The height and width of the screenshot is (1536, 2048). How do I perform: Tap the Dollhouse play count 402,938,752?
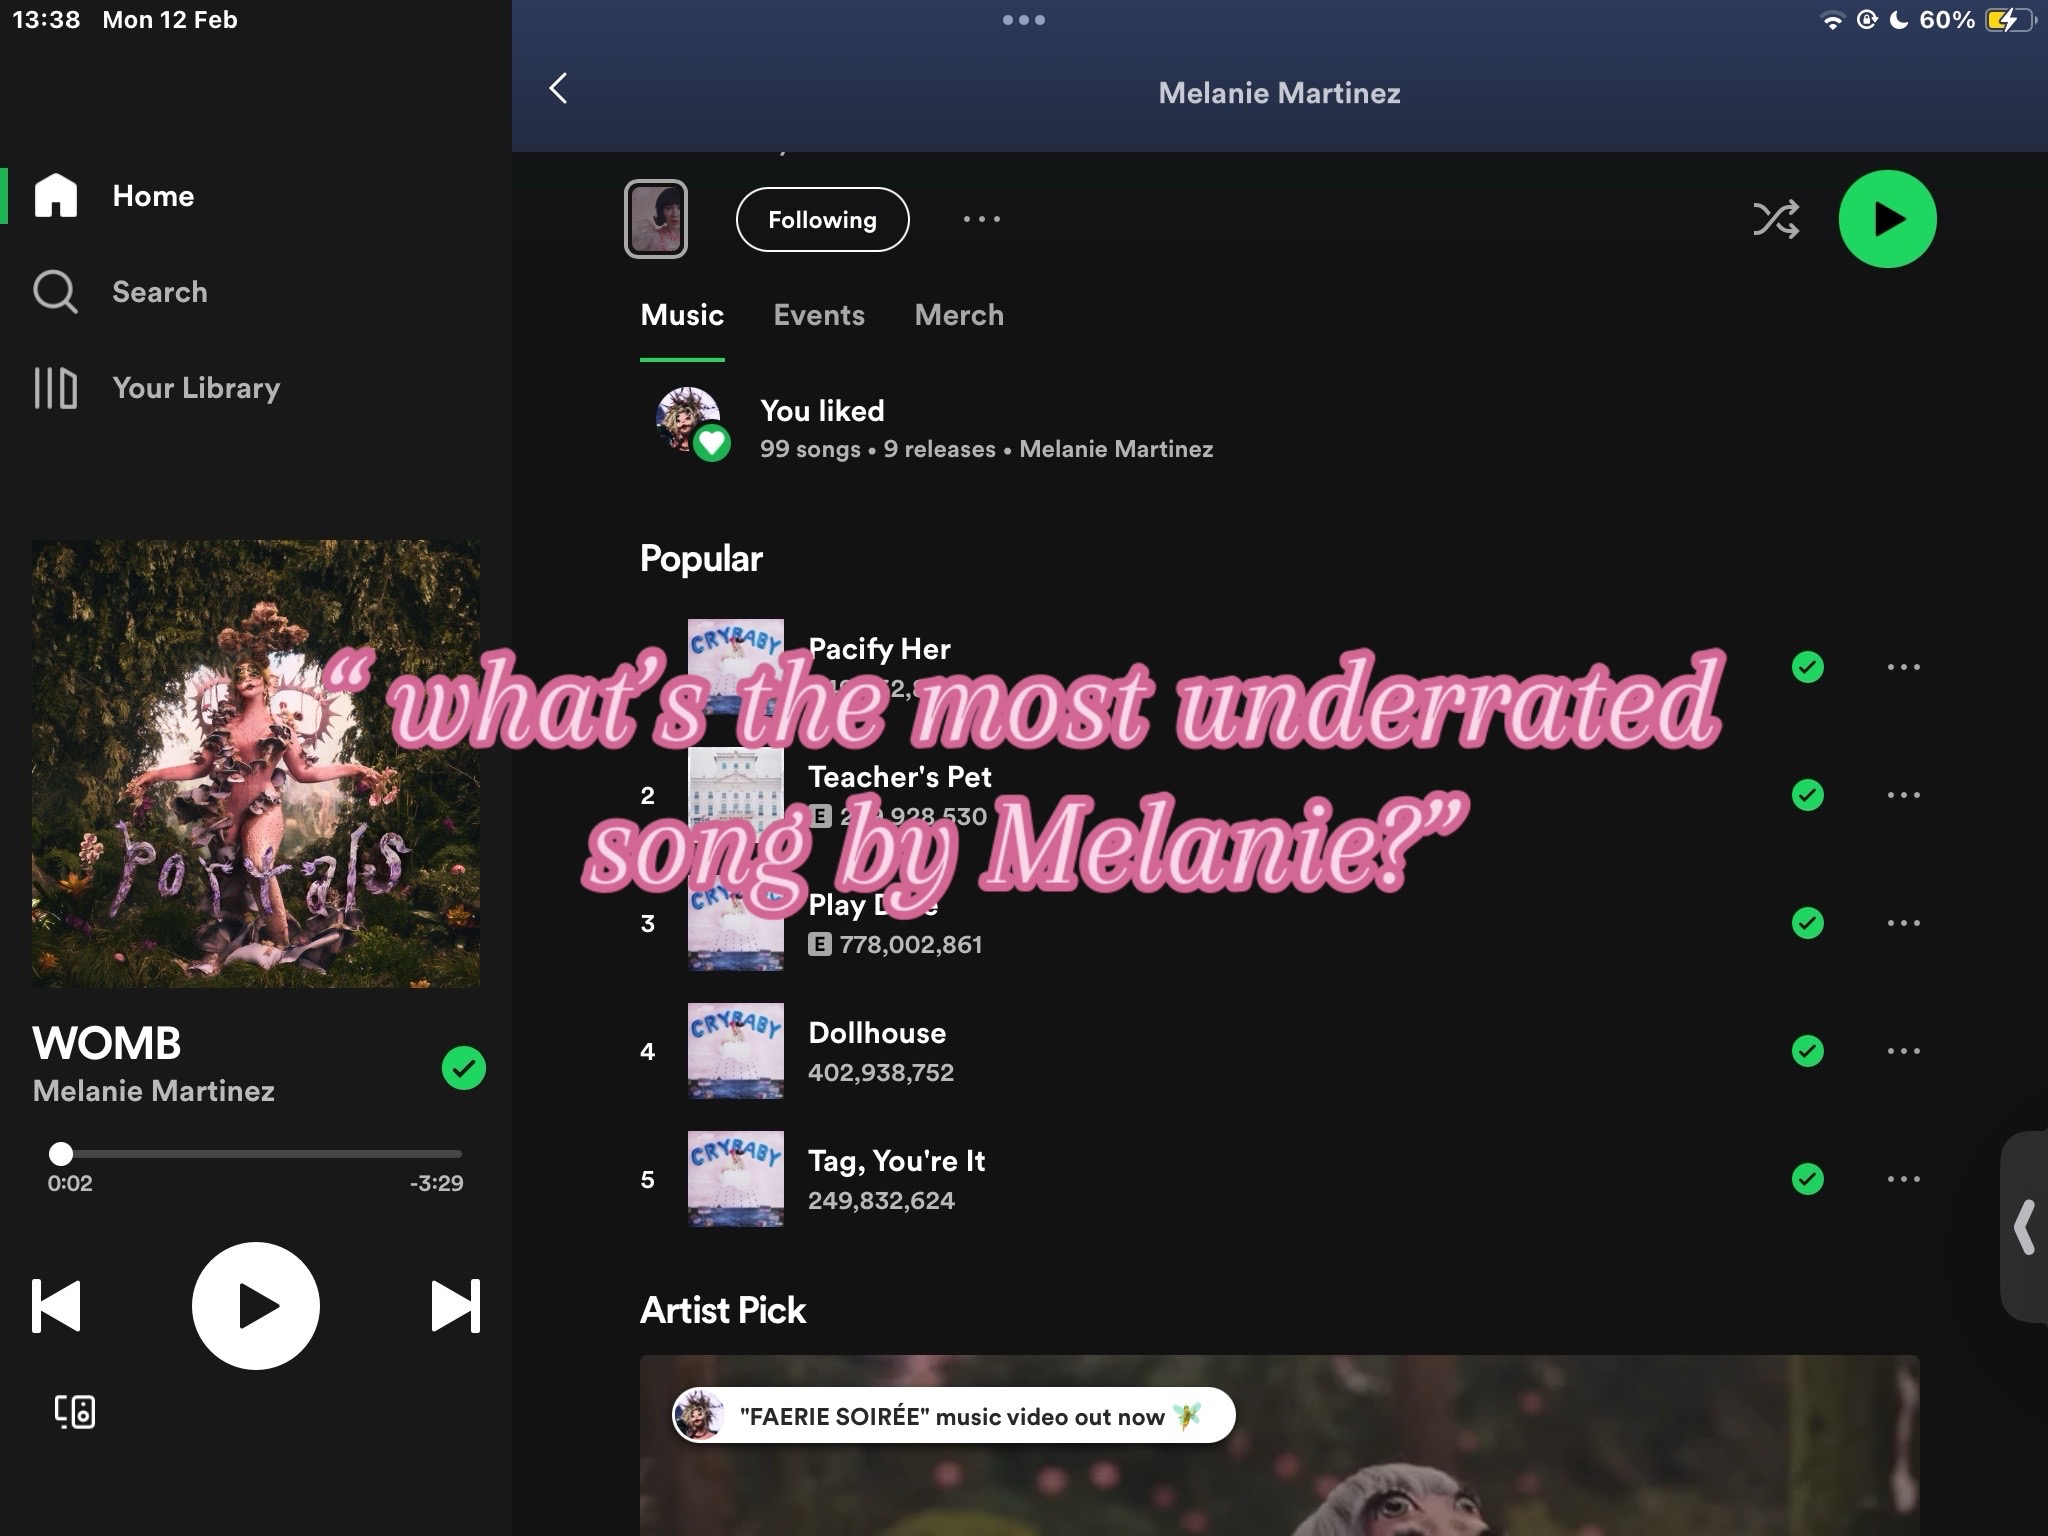pos(881,1073)
